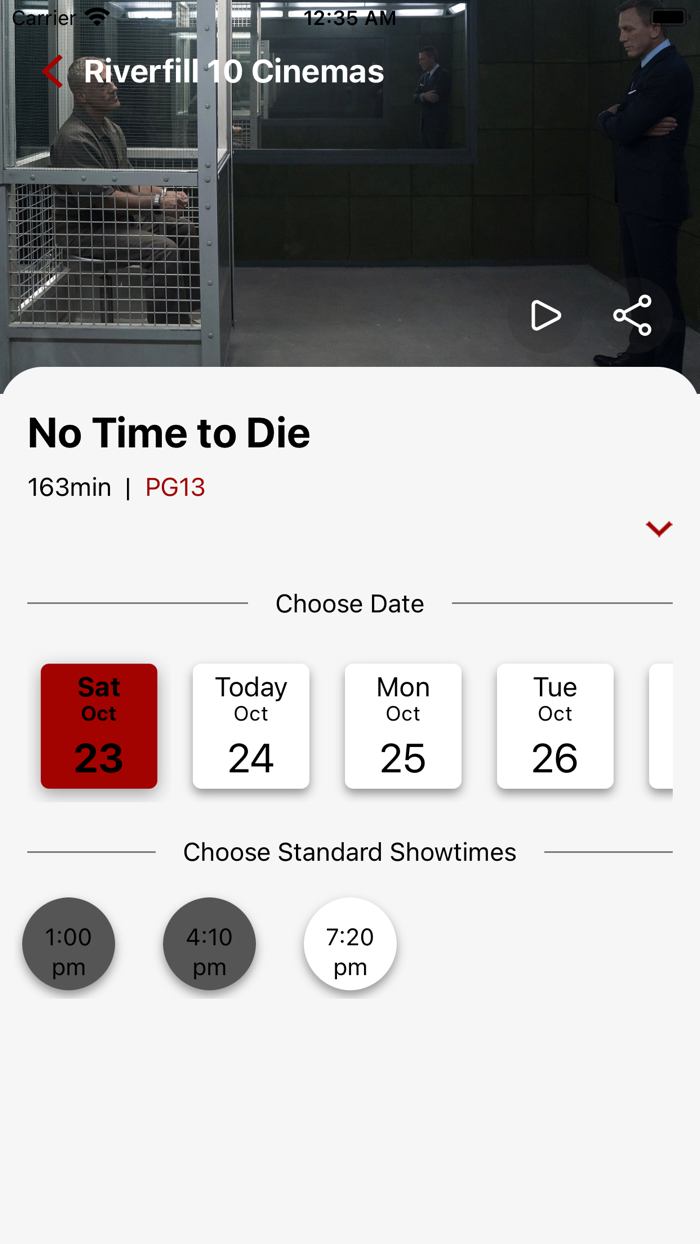Select Today Oct 24 date
The height and width of the screenshot is (1244, 700).
[x=251, y=726]
